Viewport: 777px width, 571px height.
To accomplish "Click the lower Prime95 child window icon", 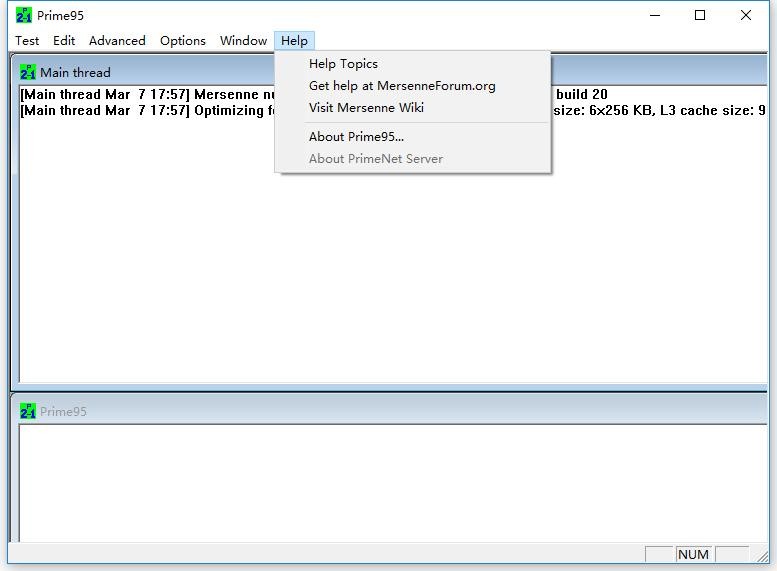I will point(28,411).
